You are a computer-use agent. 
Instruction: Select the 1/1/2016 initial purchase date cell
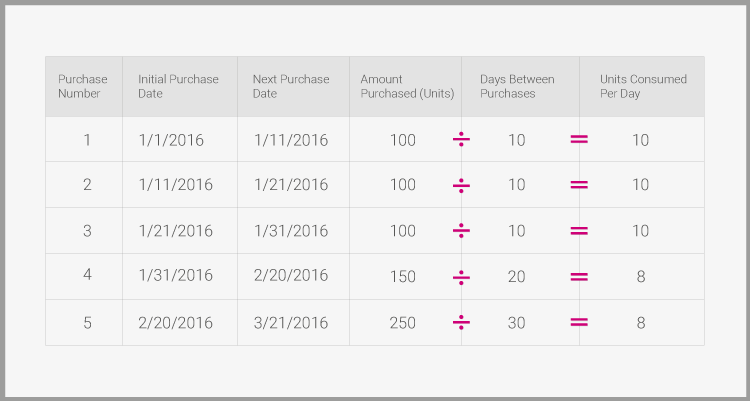[x=171, y=140]
